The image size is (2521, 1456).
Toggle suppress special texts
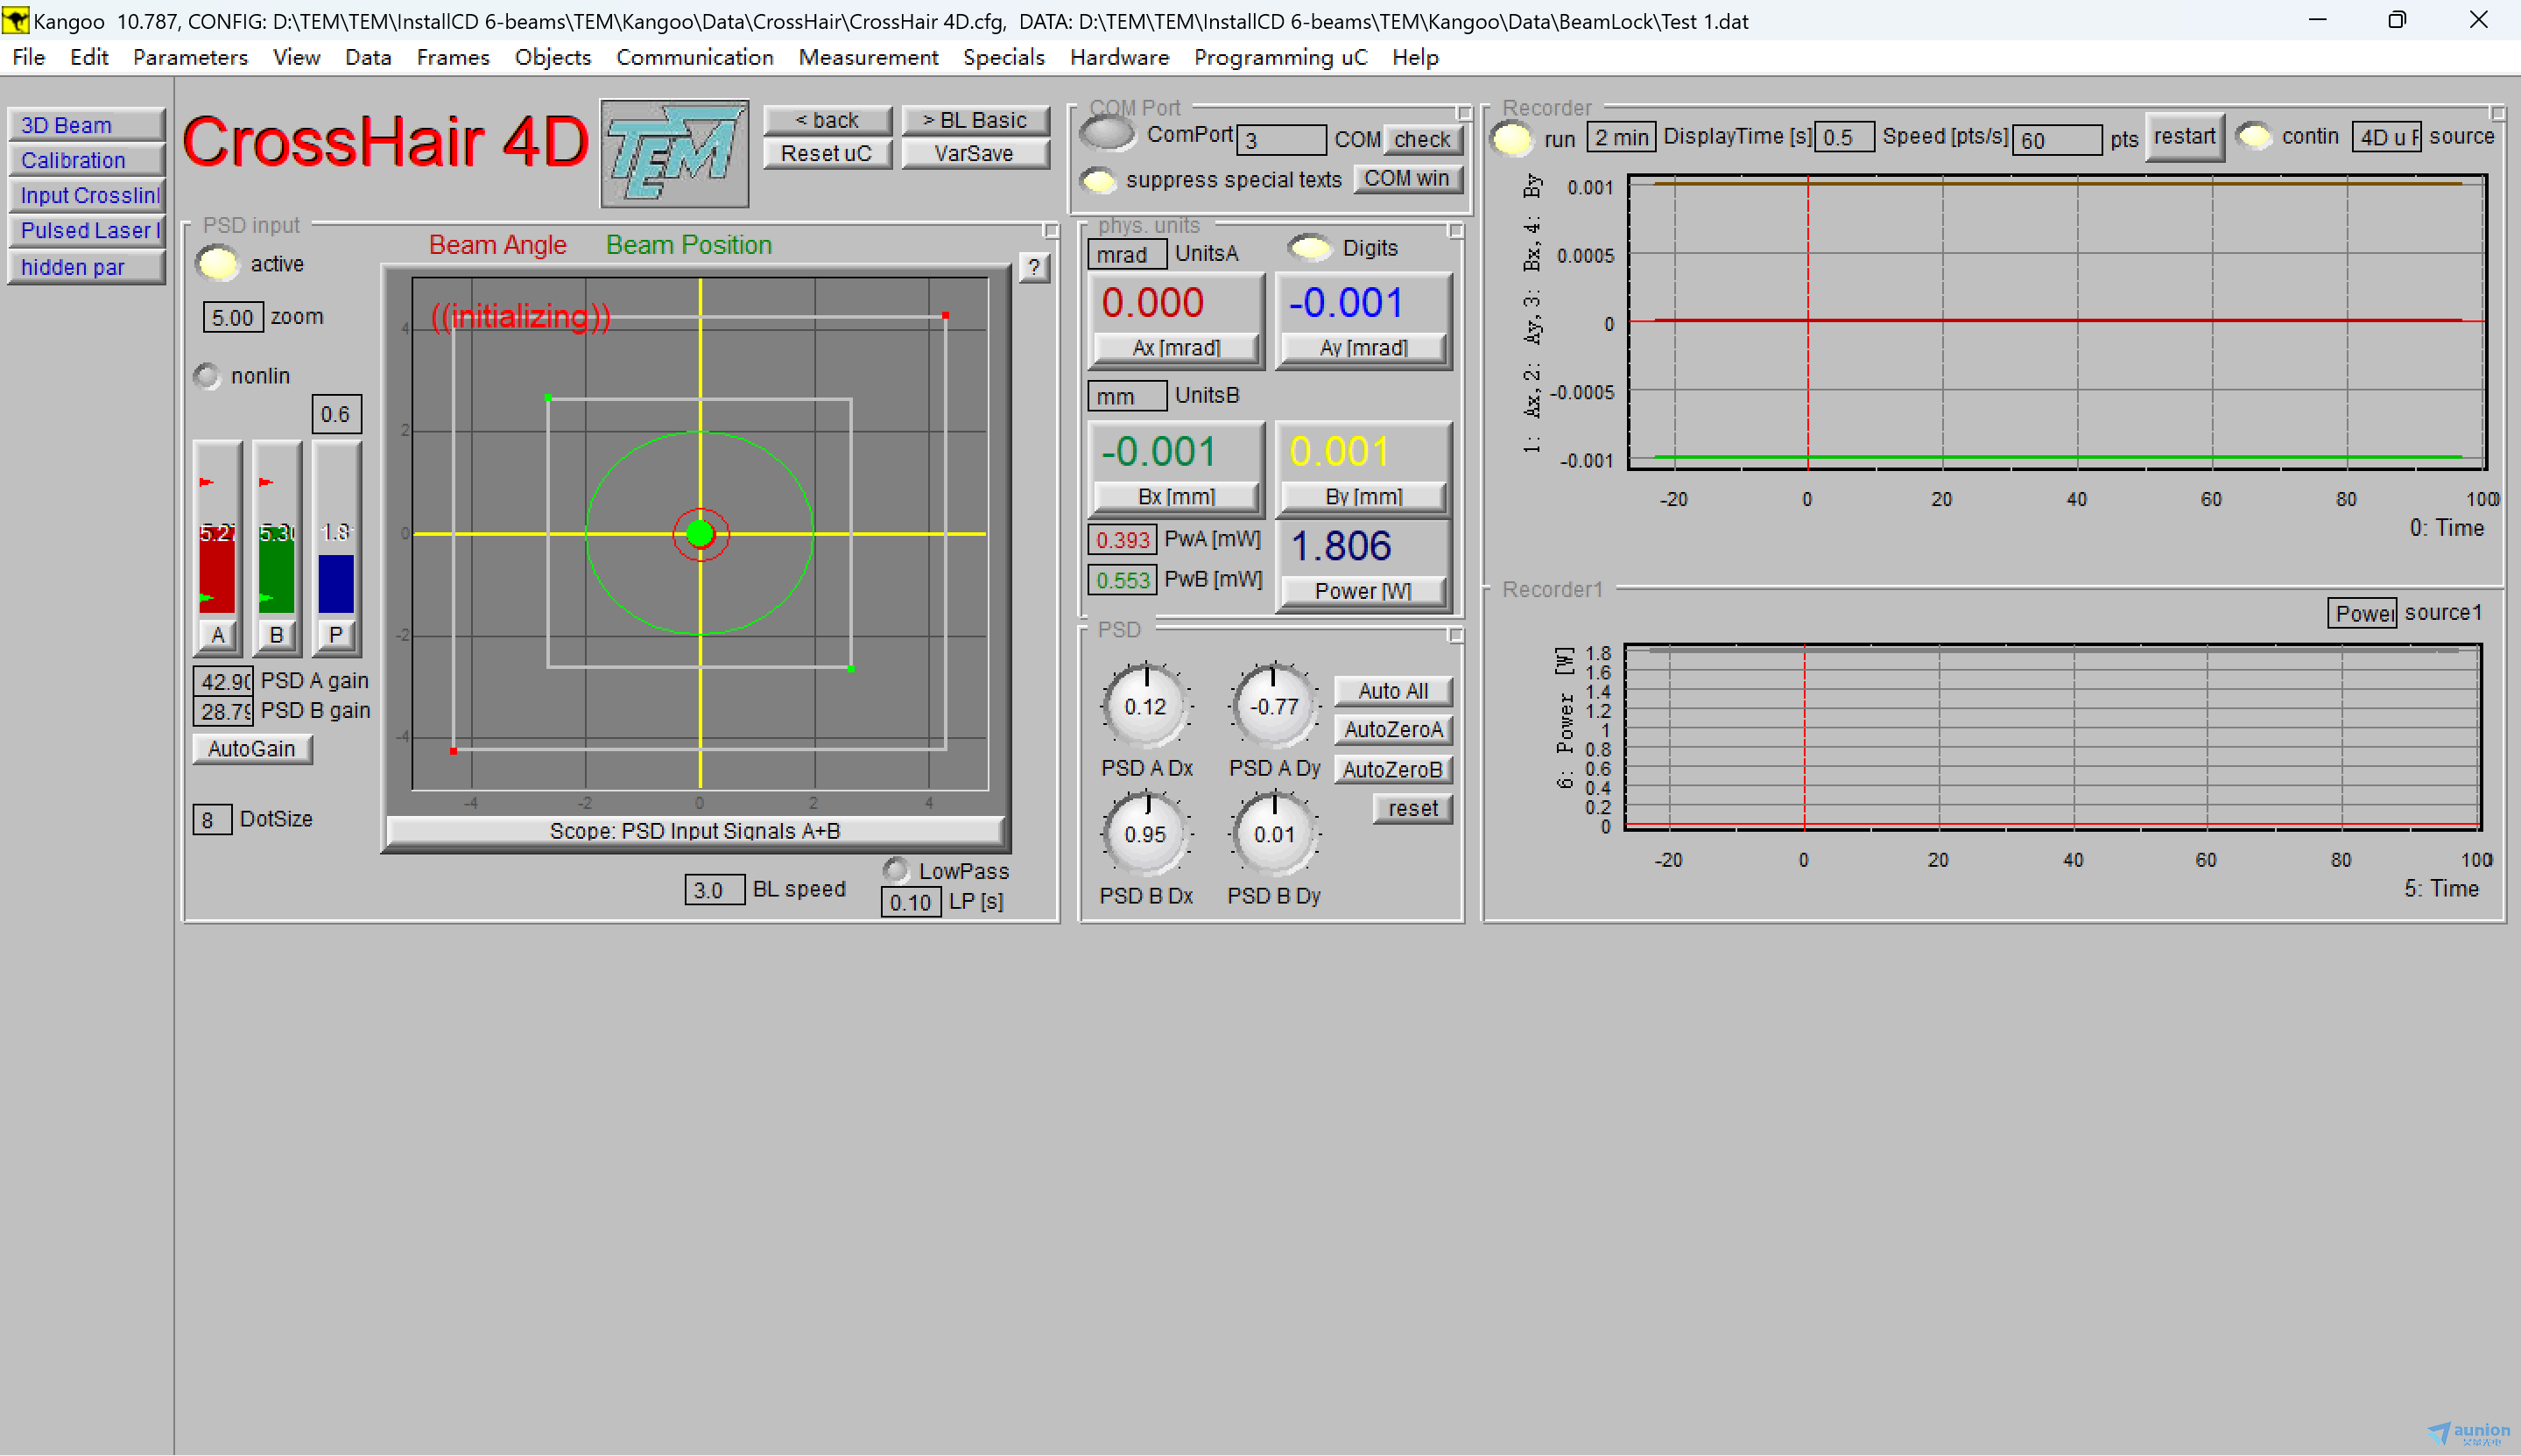[1098, 181]
